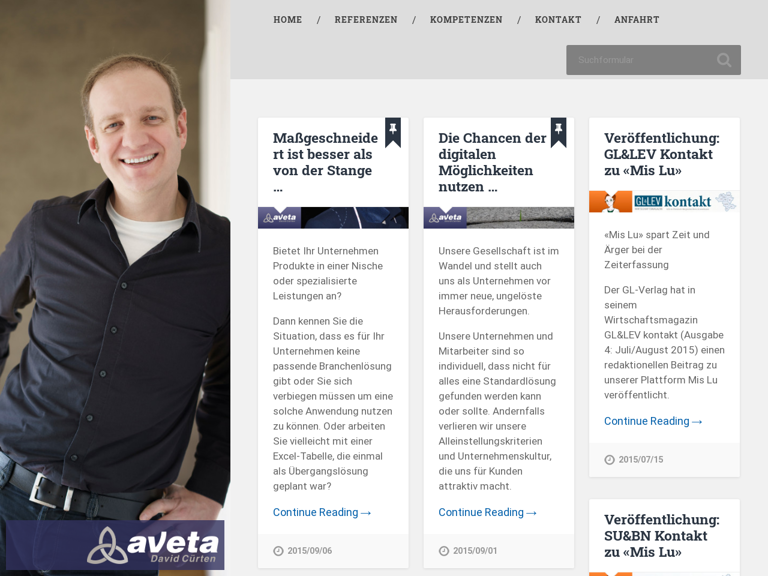Open the title Veröffentlichung: SU&BN Kontakt
768x576 pixels.
pyautogui.click(x=662, y=536)
